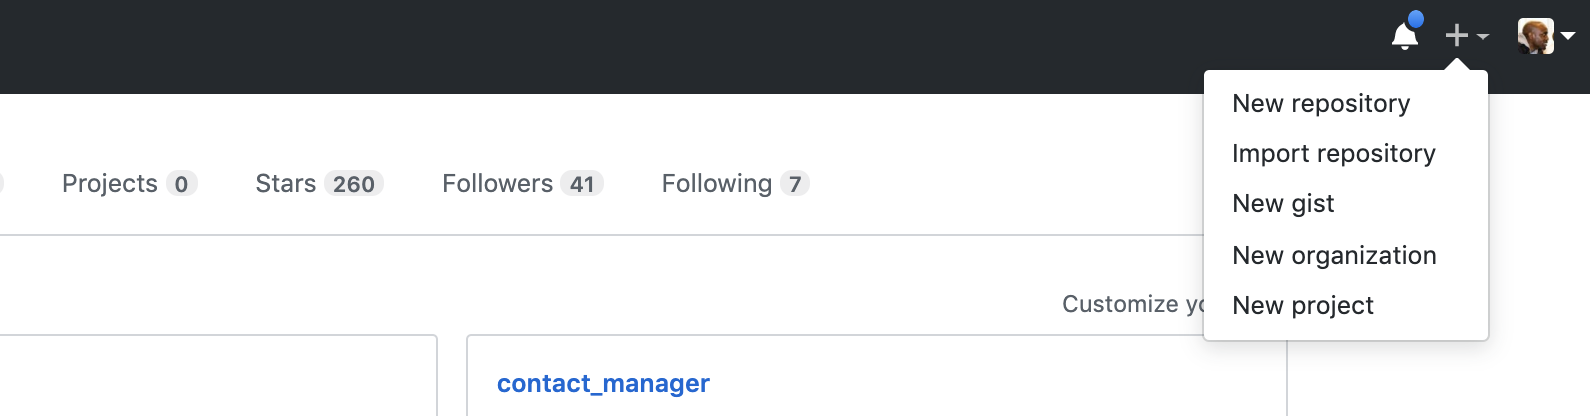
Task: Pick New project in the dropdown
Action: click(x=1302, y=306)
